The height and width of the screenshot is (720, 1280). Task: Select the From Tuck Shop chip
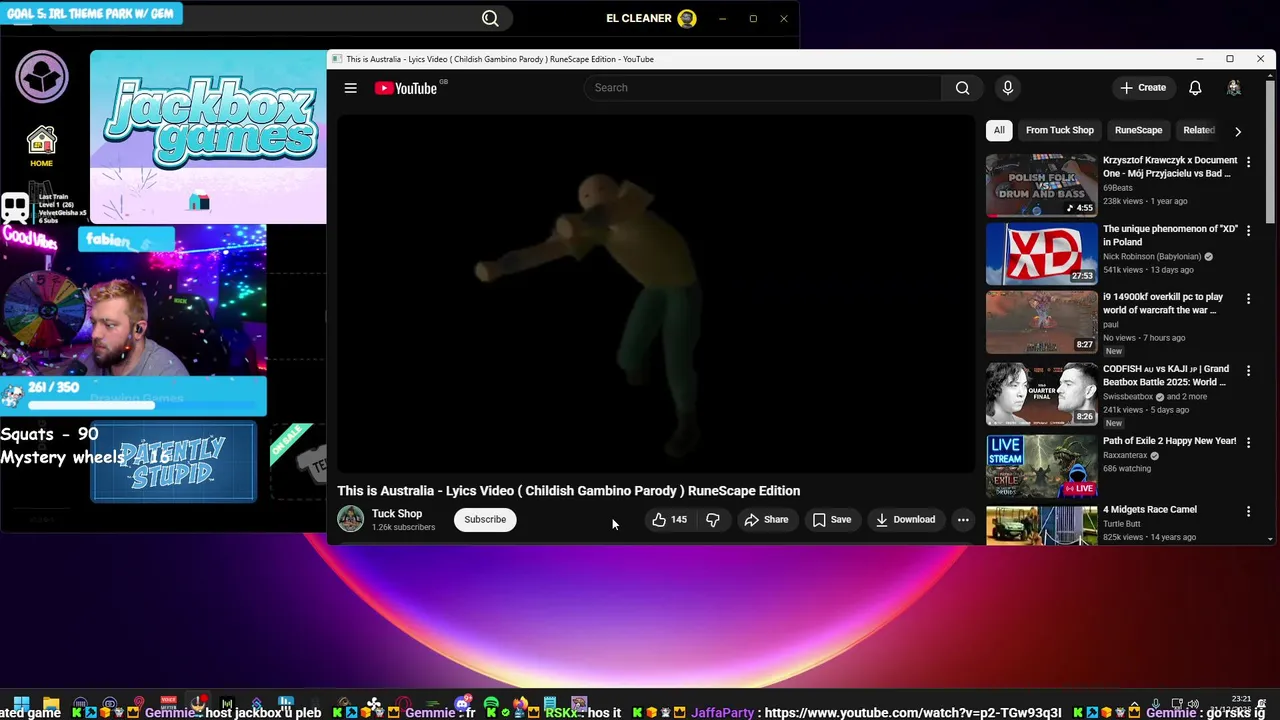1059,130
